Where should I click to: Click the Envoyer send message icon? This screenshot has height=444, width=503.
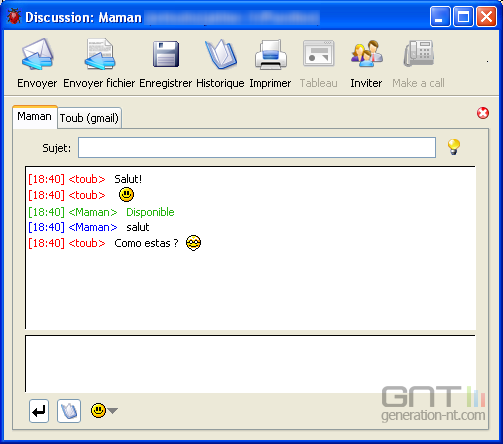[37, 54]
